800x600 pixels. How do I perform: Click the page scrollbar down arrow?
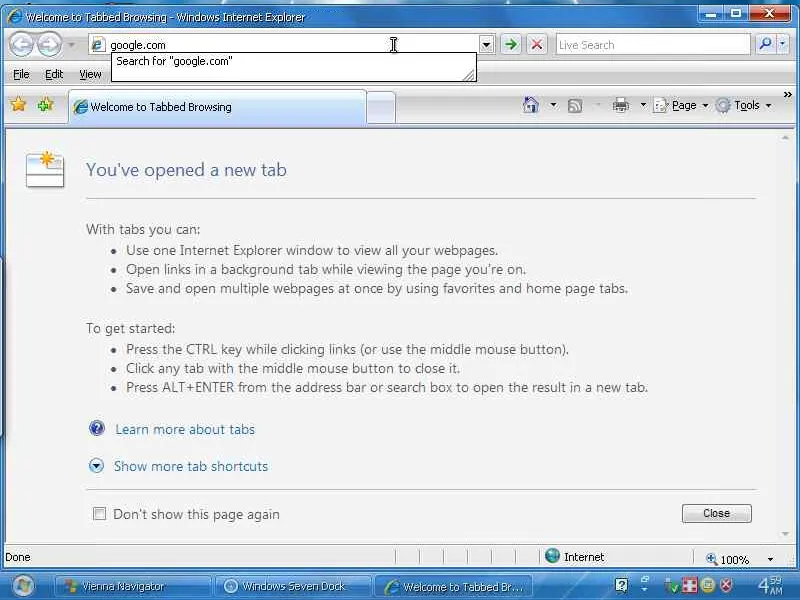click(785, 534)
